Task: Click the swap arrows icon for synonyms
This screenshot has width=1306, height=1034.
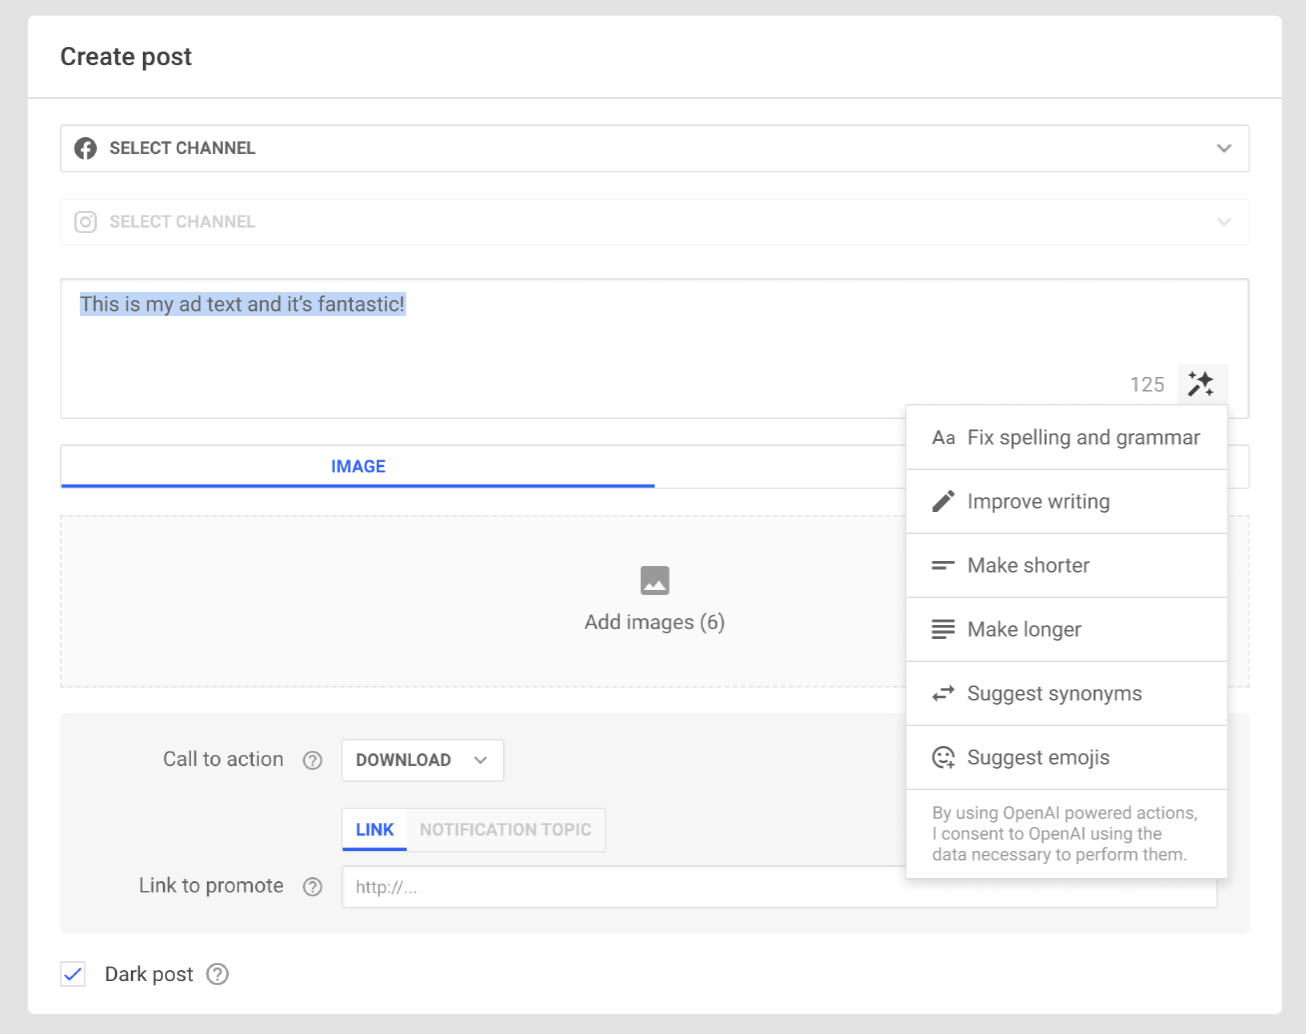Action: [943, 693]
